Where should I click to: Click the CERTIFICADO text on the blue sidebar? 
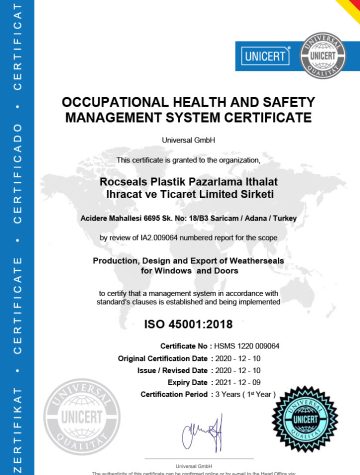[17, 173]
